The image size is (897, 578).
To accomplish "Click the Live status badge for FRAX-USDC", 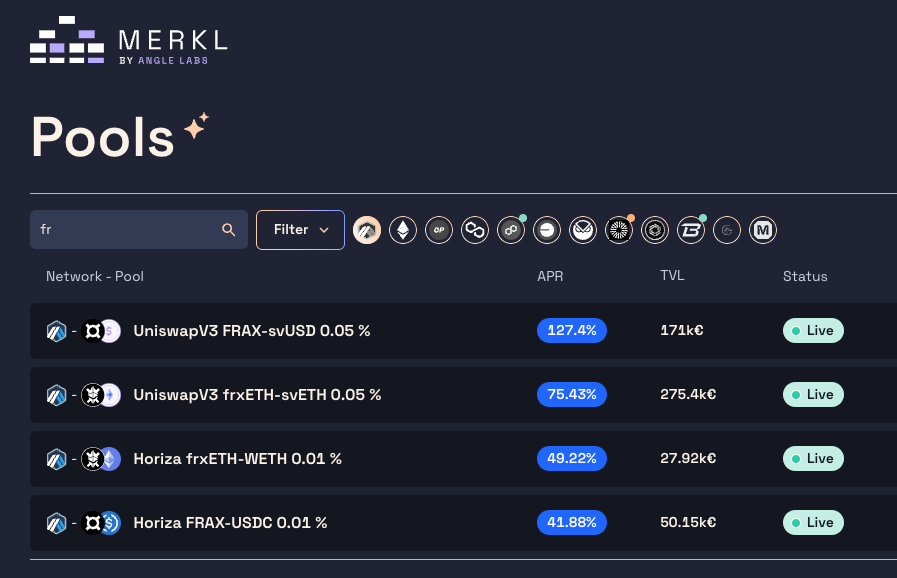I will click(x=813, y=523).
